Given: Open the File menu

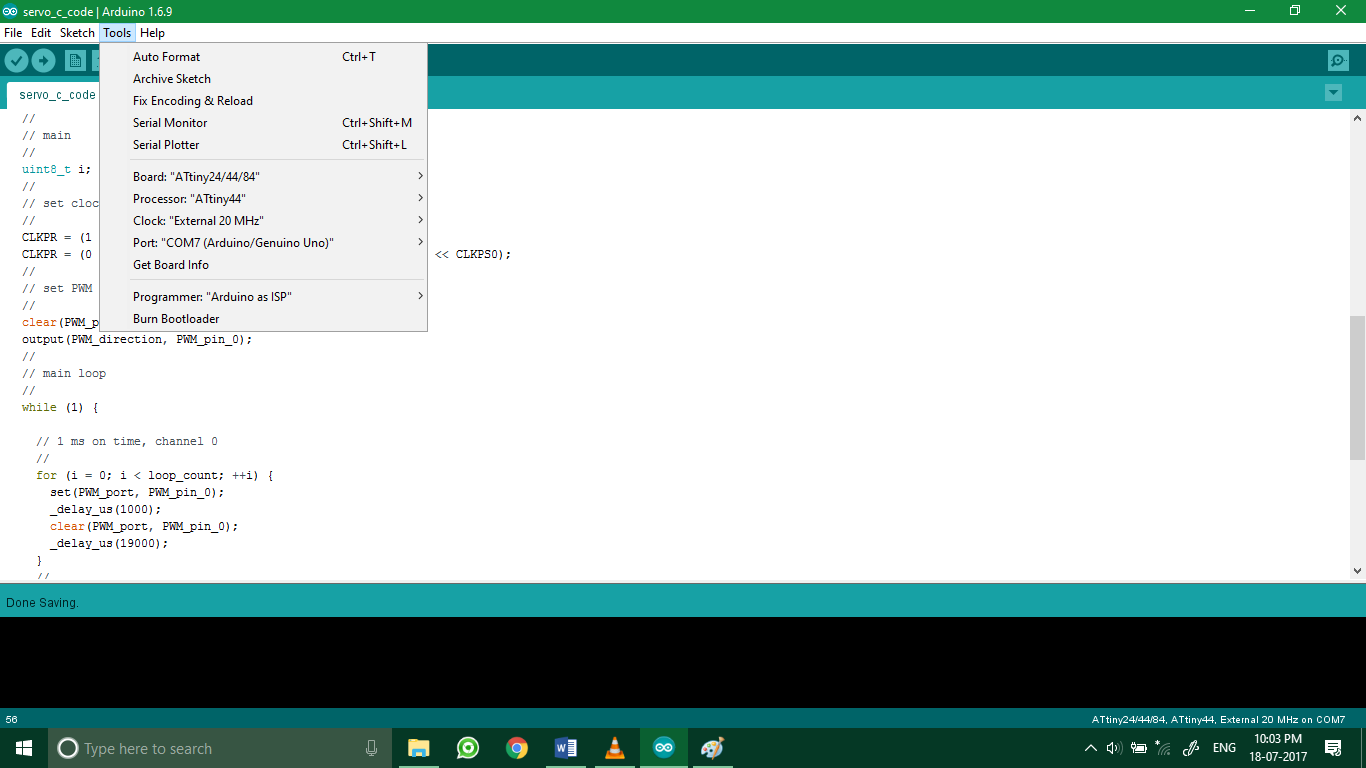Looking at the screenshot, I should [14, 33].
